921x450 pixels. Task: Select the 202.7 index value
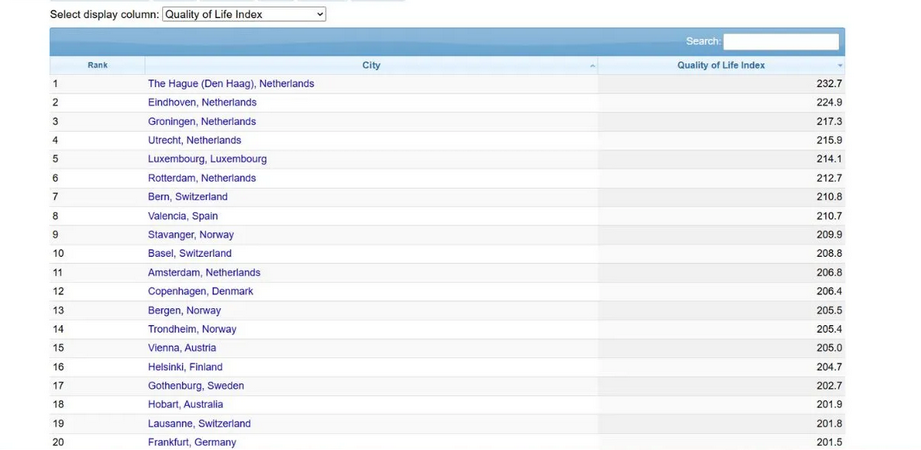[x=829, y=385]
